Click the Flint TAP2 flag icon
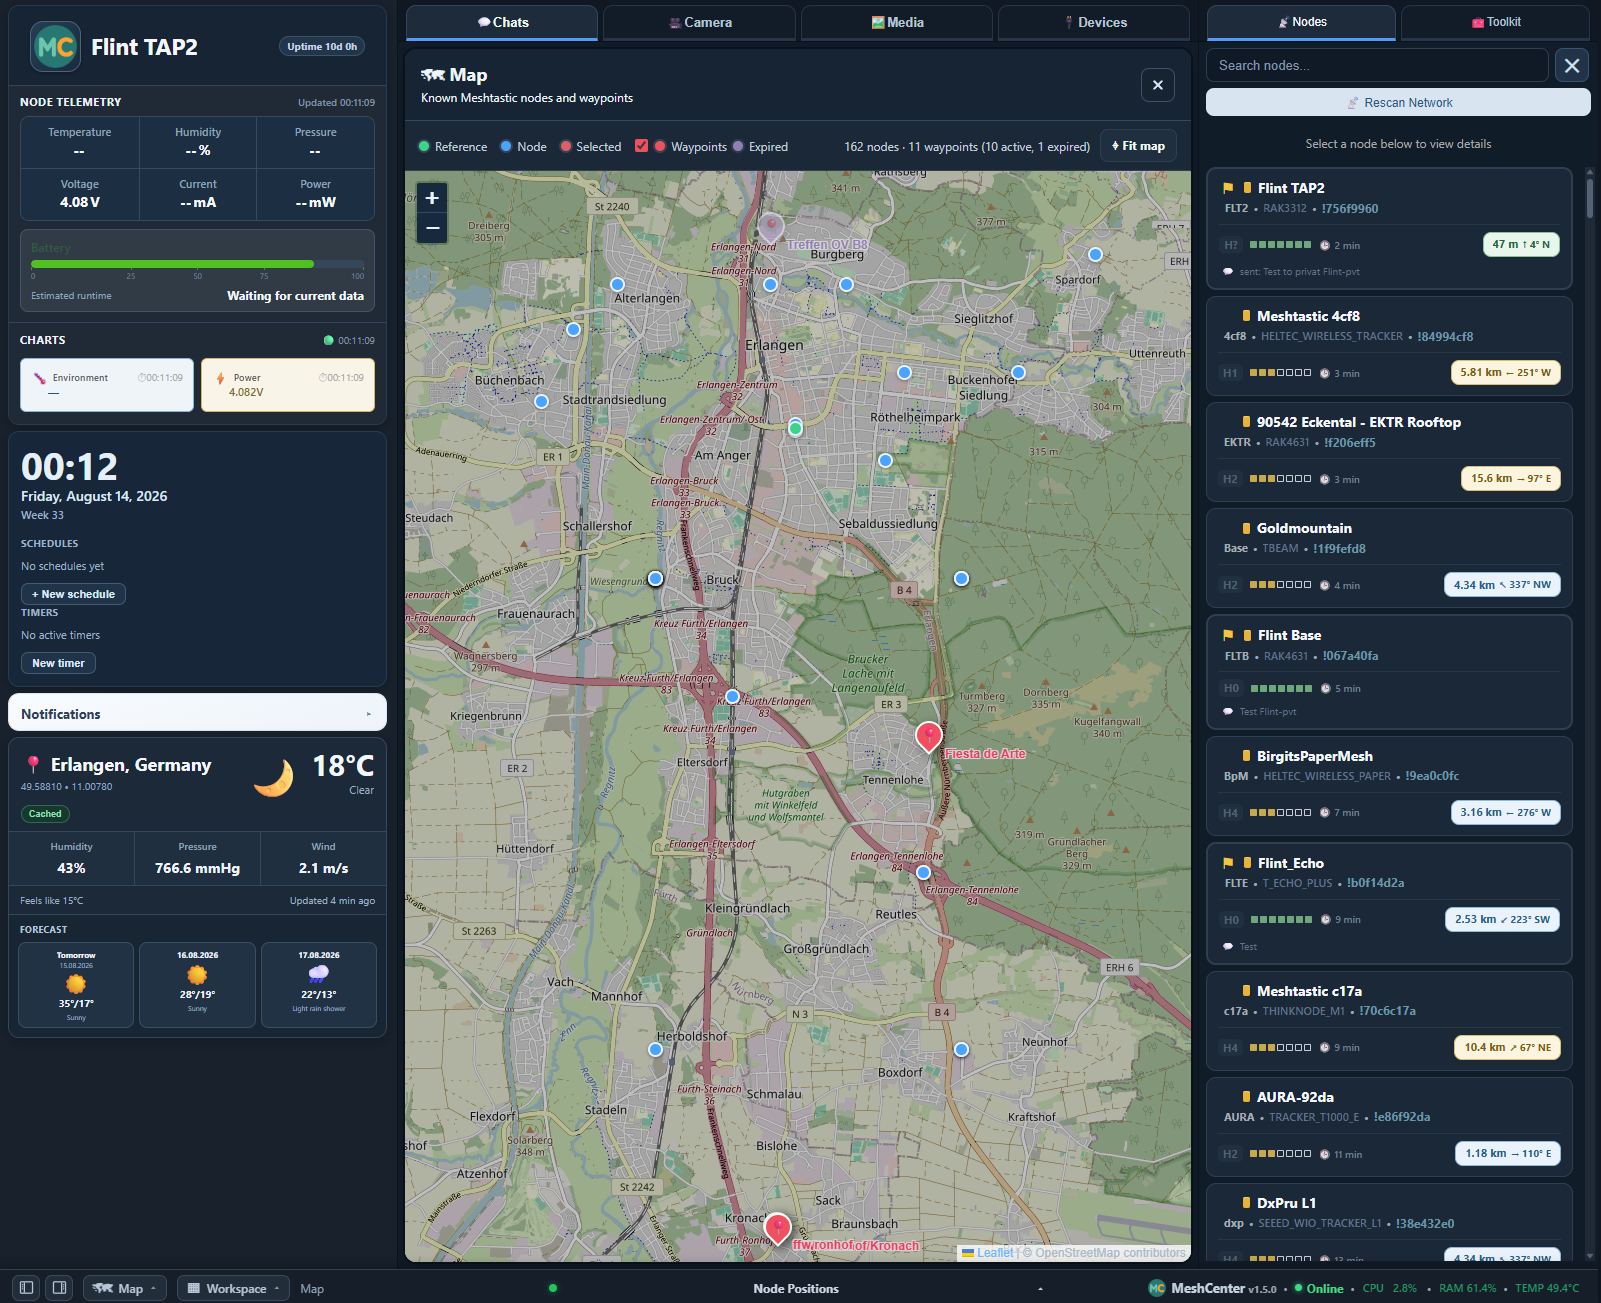Screen dimensions: 1601x1303 point(1228,188)
